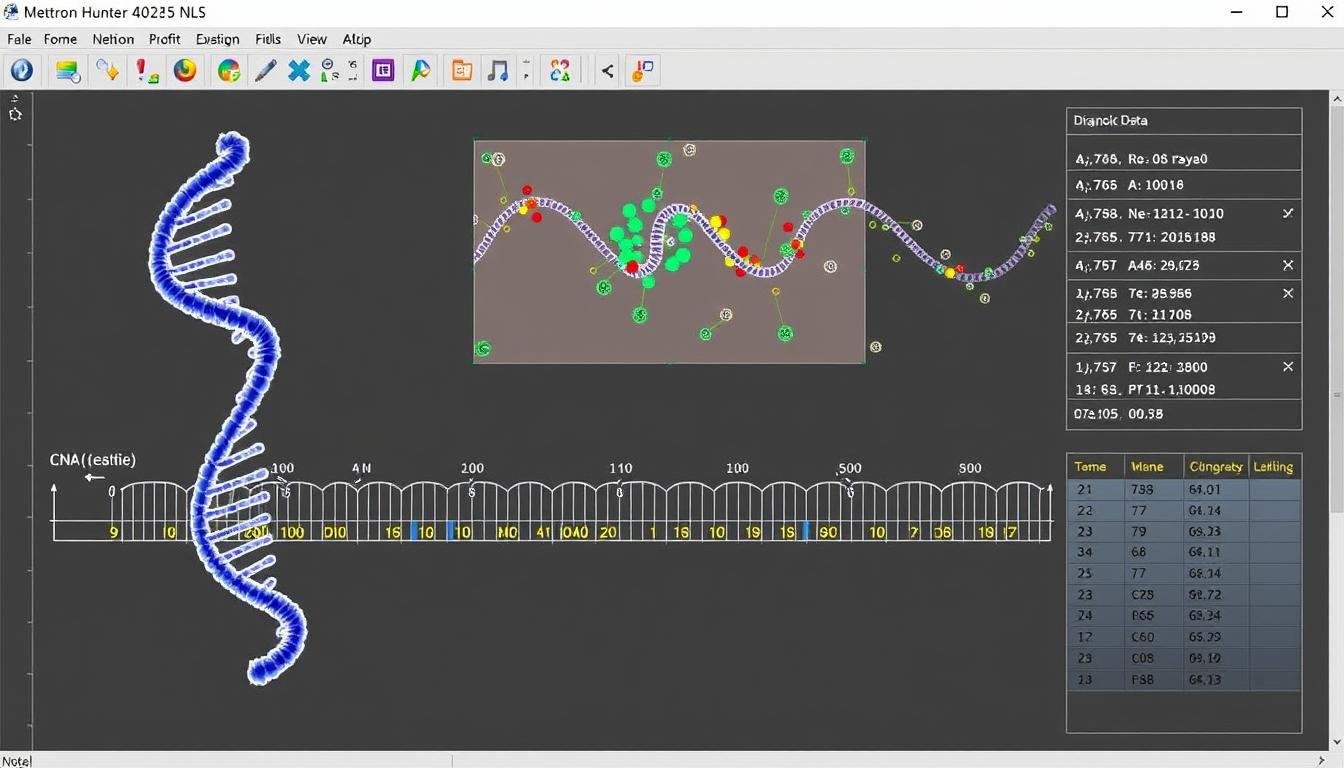
Task: Dismiss the A,757 A46 entry with its X
Action: coord(1288,265)
